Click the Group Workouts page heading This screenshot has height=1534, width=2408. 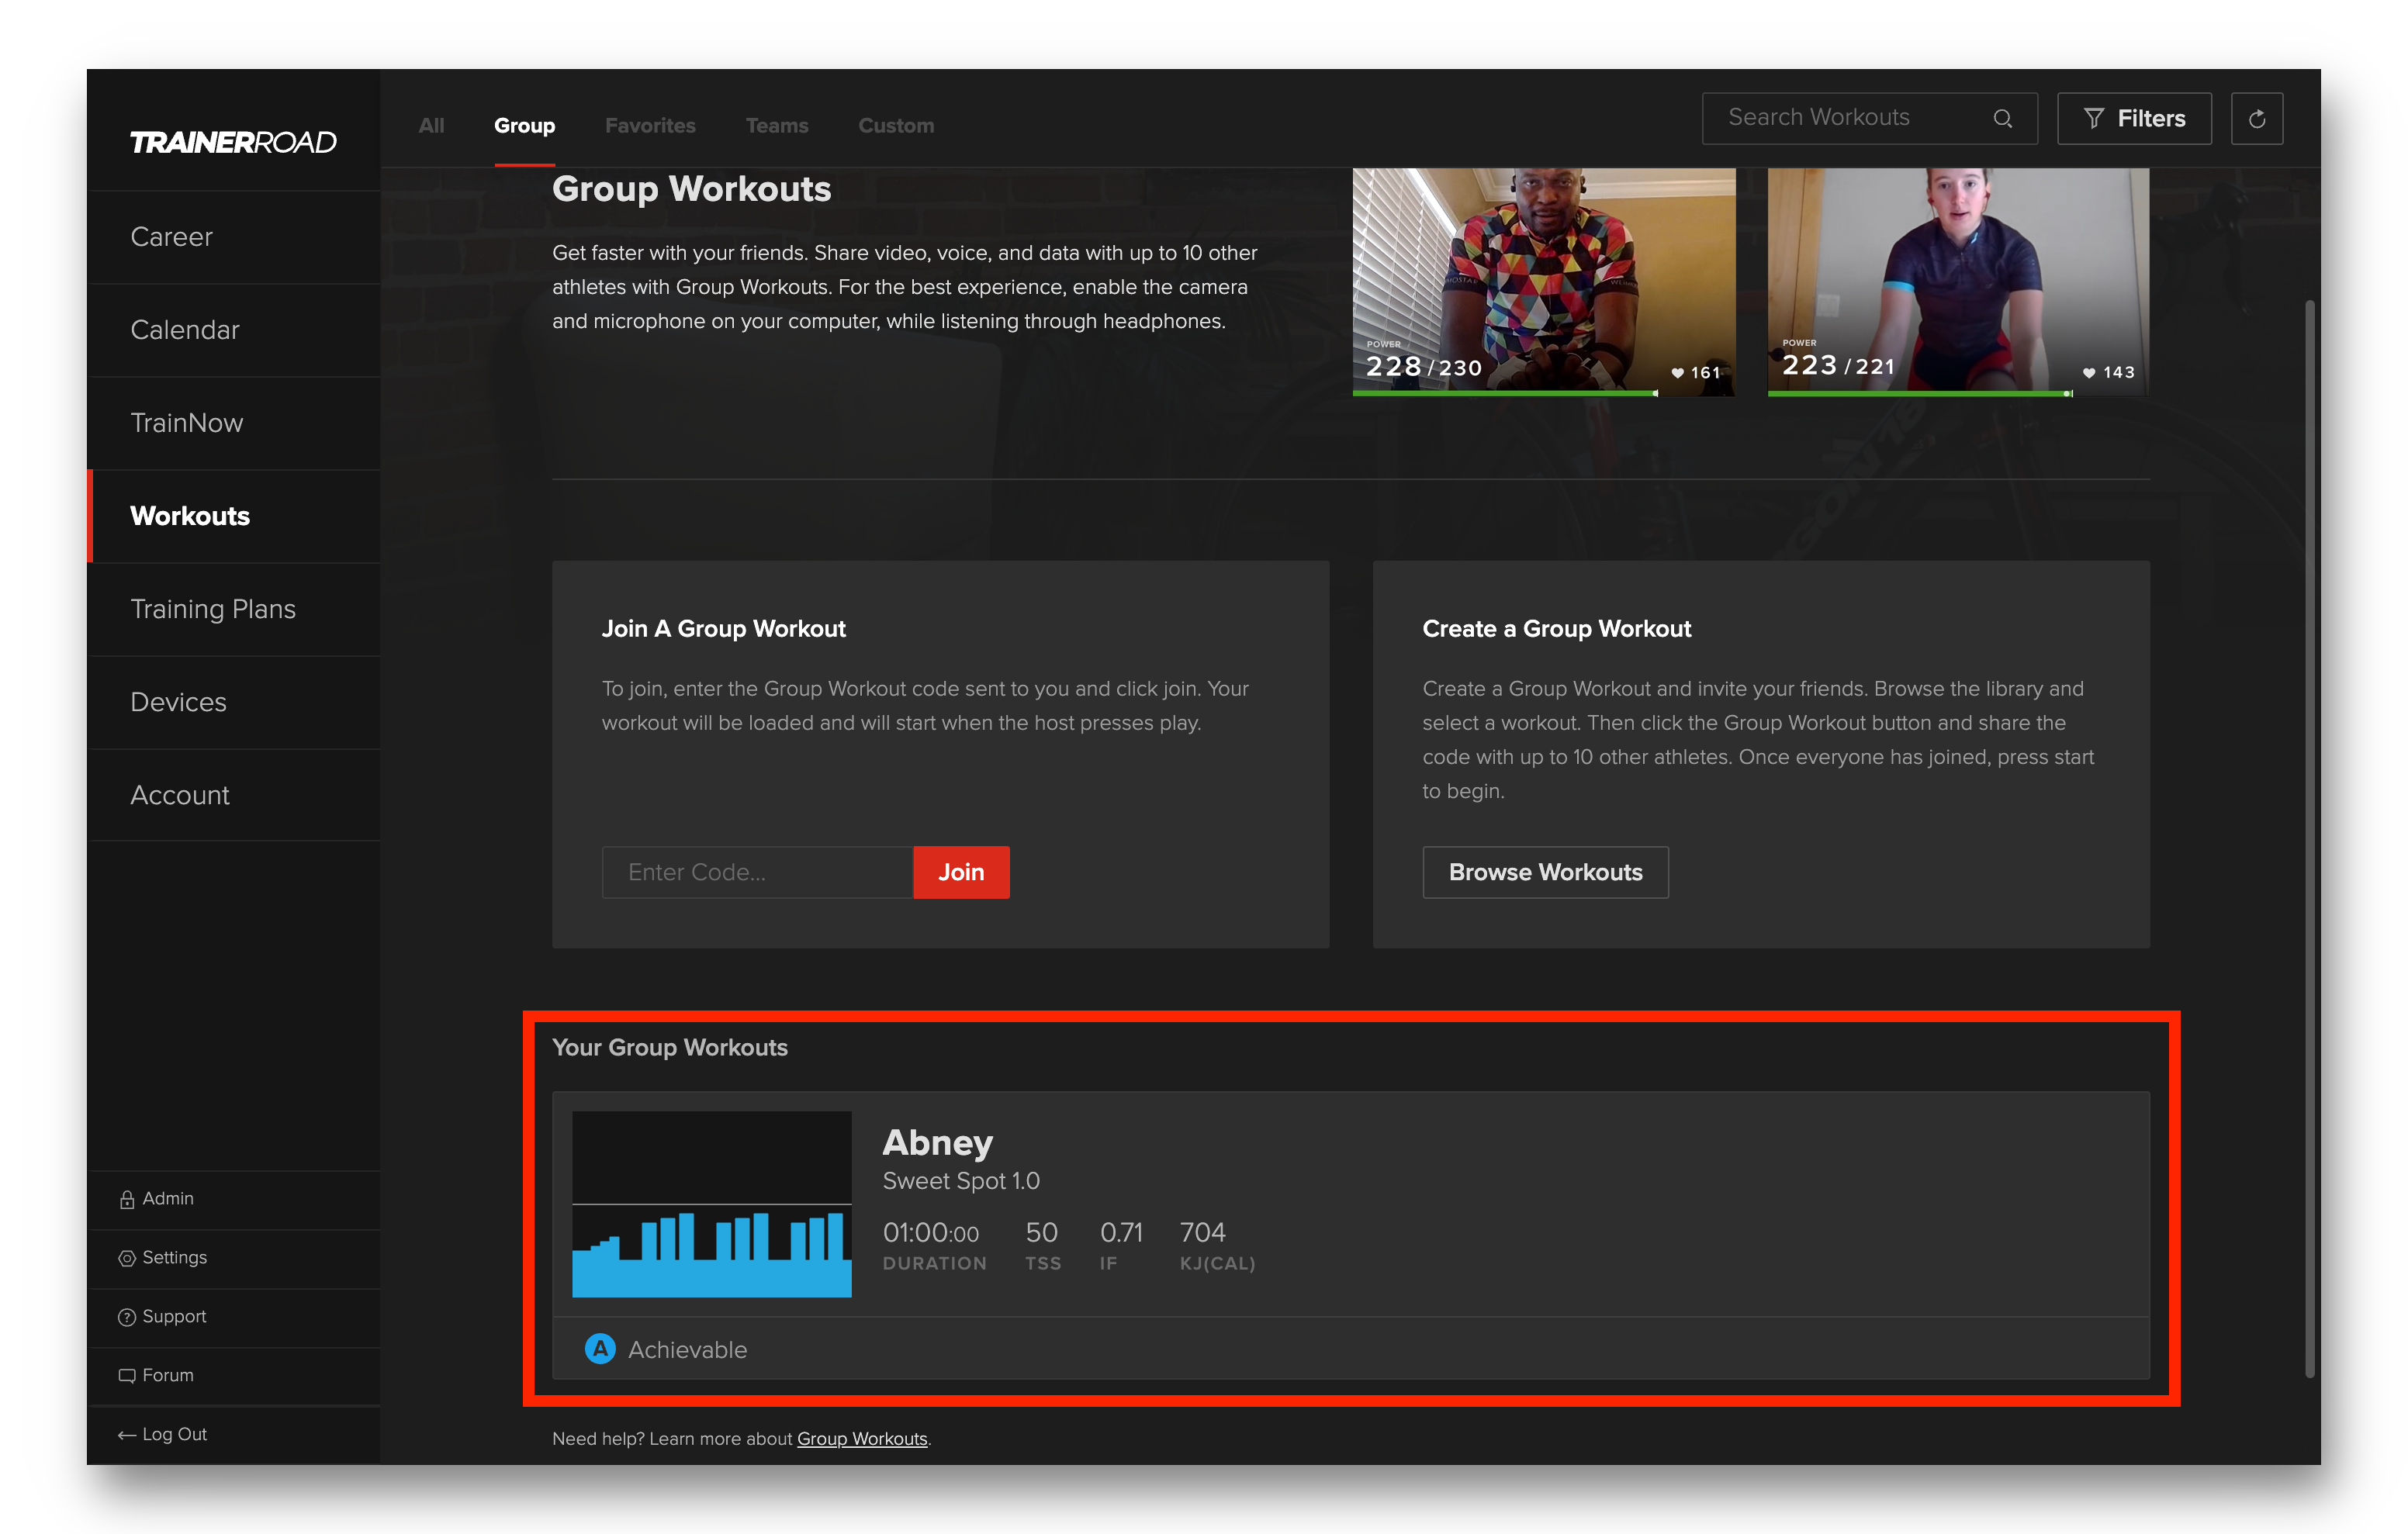pos(691,189)
